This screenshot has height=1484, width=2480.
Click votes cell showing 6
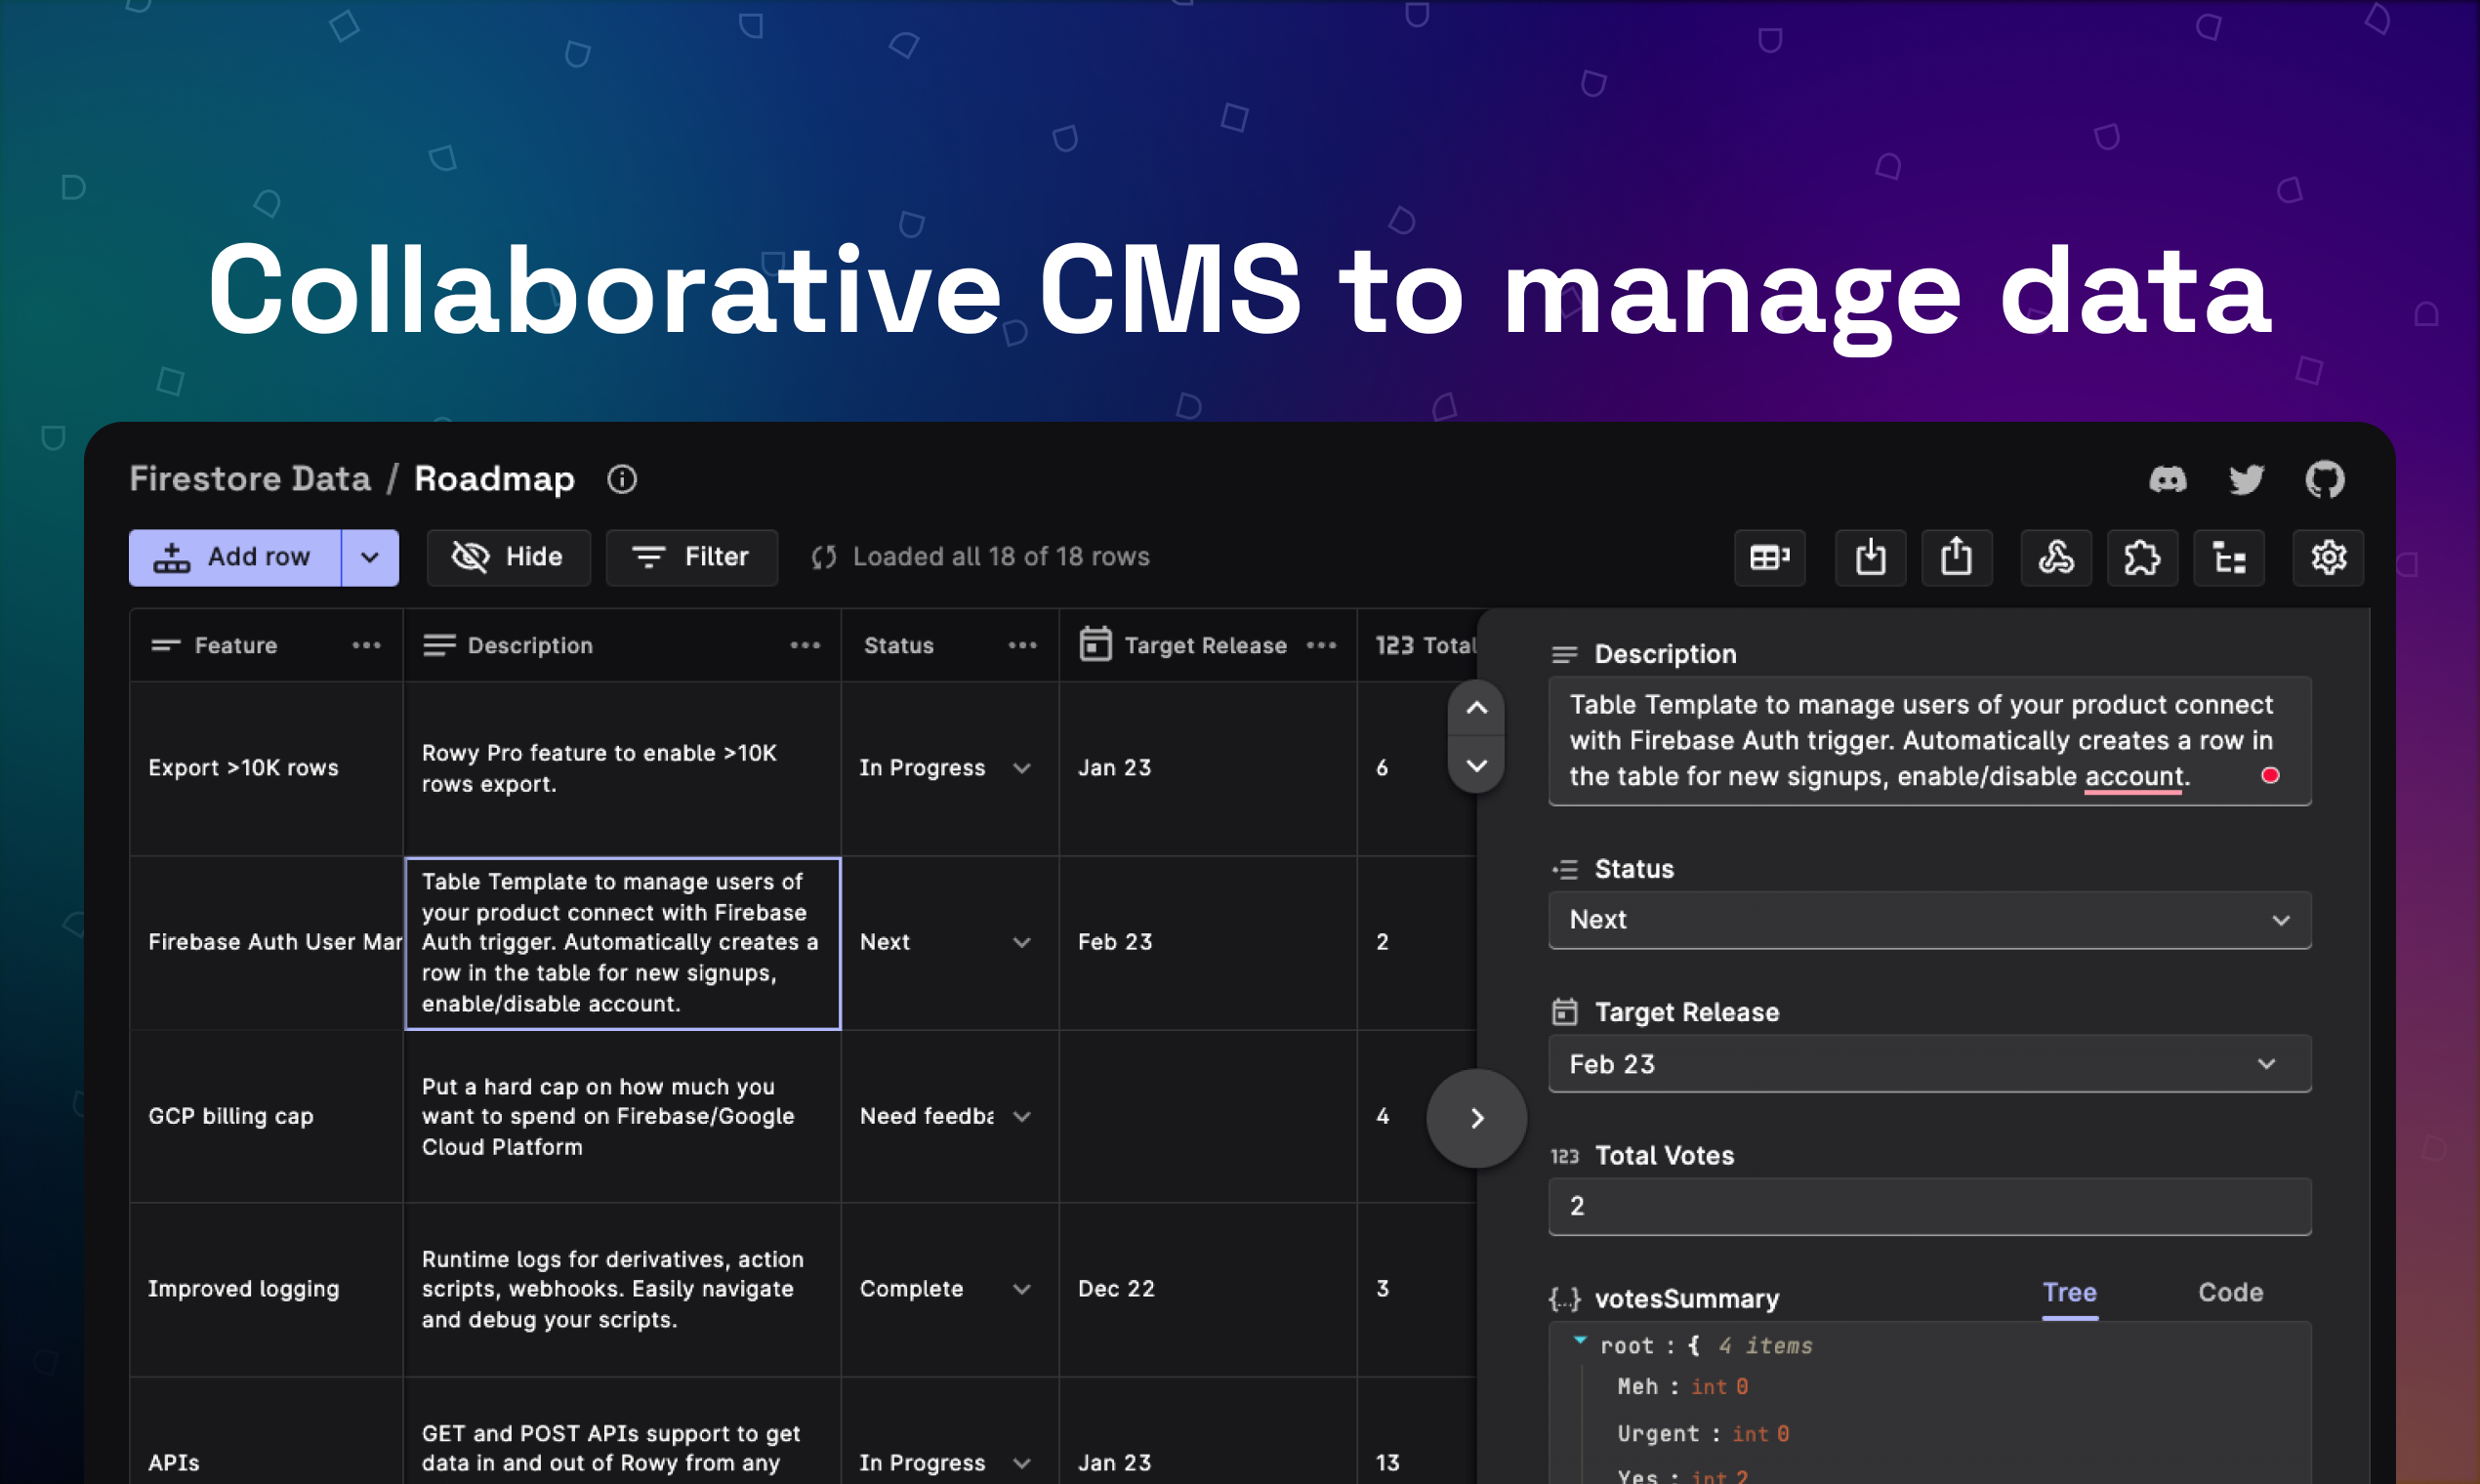pyautogui.click(x=1416, y=768)
